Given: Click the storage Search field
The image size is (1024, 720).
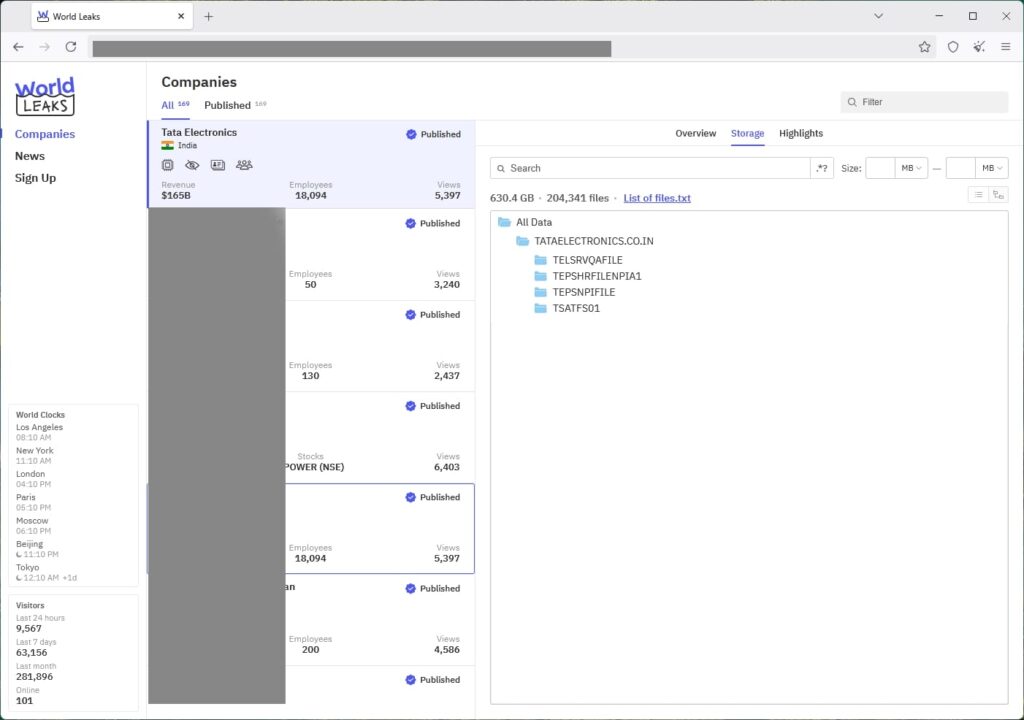Looking at the screenshot, I should tap(650, 168).
